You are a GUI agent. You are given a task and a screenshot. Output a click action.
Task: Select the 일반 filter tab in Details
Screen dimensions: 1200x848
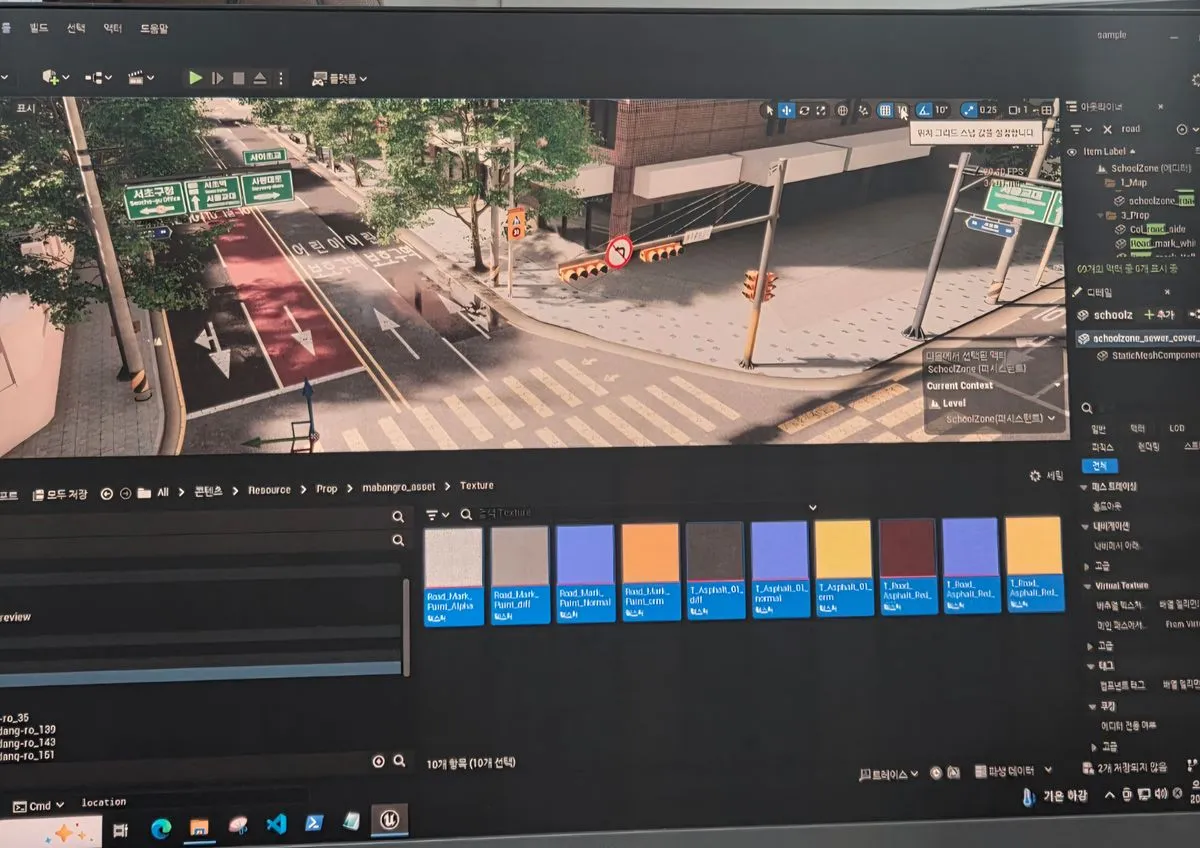pos(1099,428)
